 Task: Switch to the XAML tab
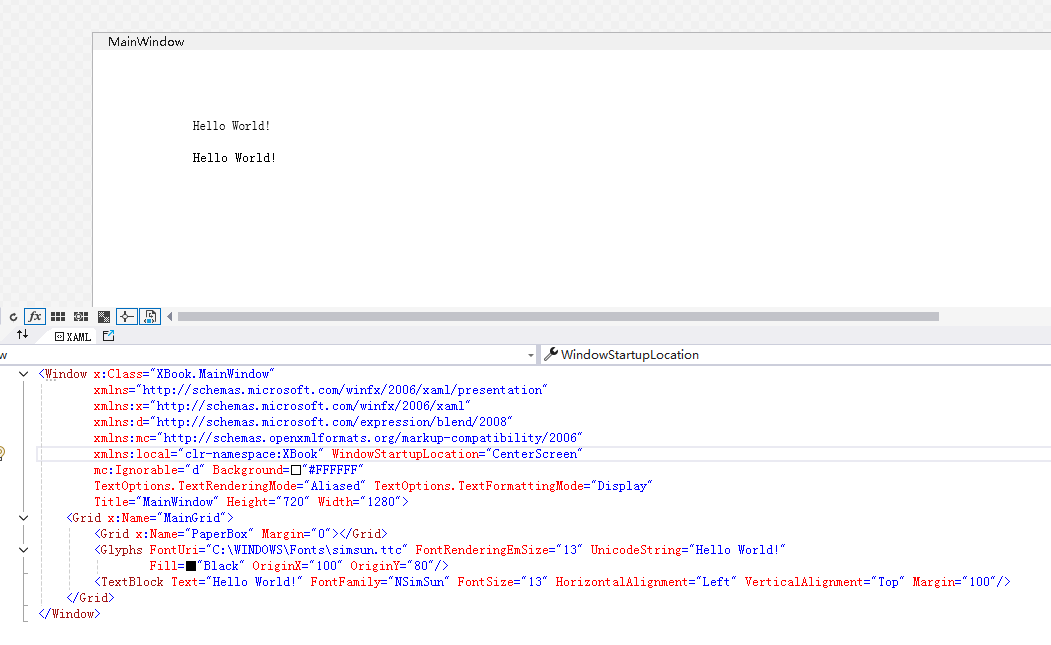pos(72,337)
